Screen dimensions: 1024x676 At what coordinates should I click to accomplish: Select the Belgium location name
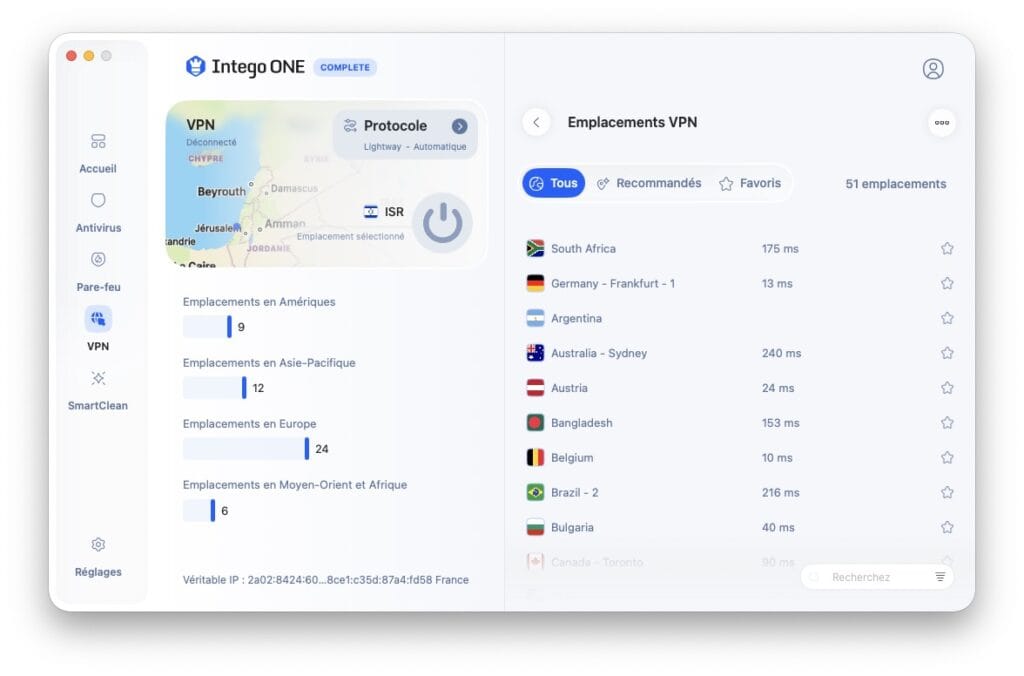(x=571, y=458)
